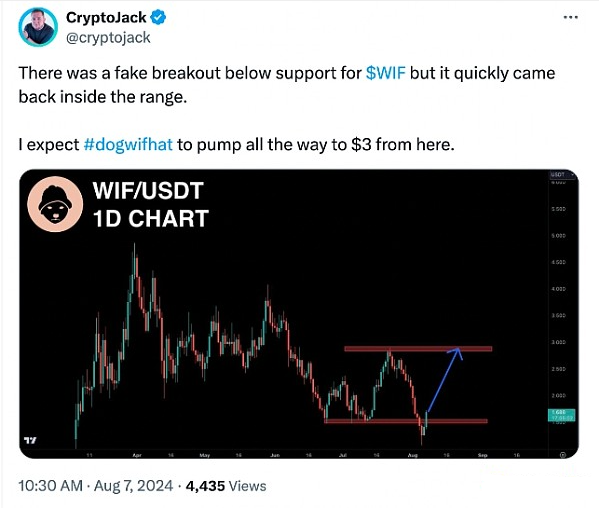
Task: Click the chart settings gear icon
Action: [x=562, y=455]
